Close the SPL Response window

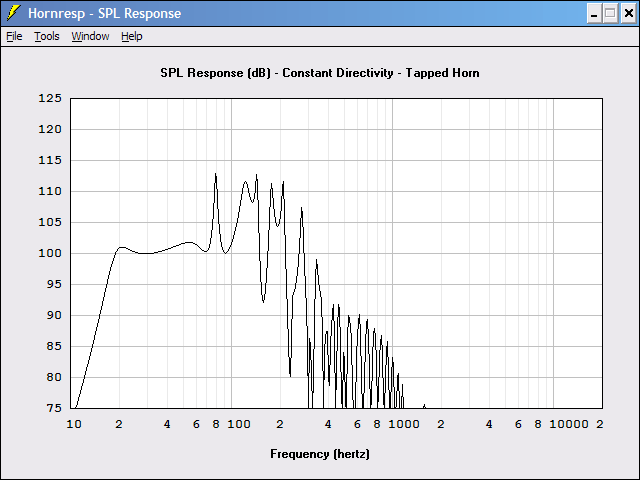[x=628, y=13]
